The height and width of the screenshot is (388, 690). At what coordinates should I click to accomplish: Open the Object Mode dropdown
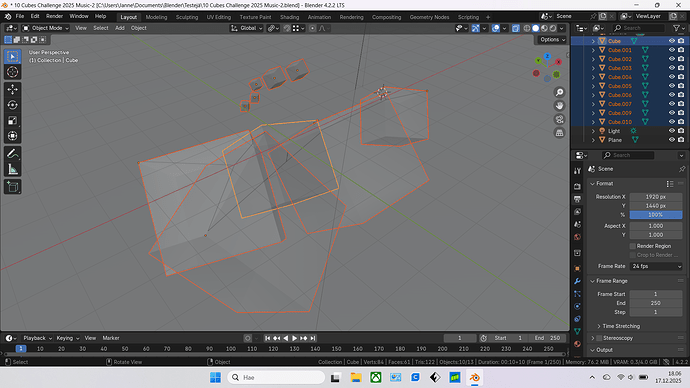click(45, 28)
